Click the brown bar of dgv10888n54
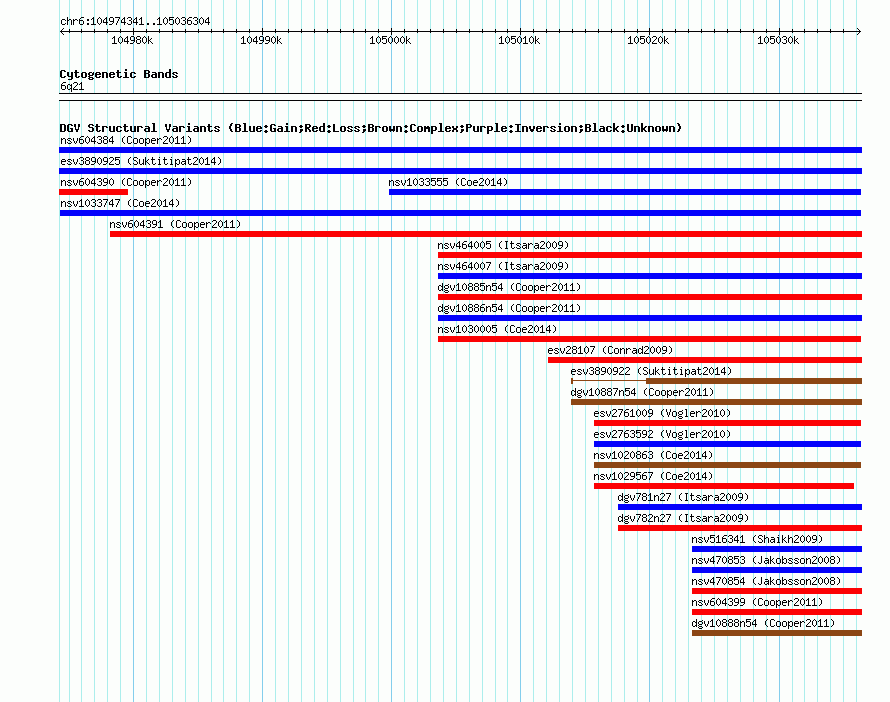Viewport: 890px width, 702px height. (777, 633)
